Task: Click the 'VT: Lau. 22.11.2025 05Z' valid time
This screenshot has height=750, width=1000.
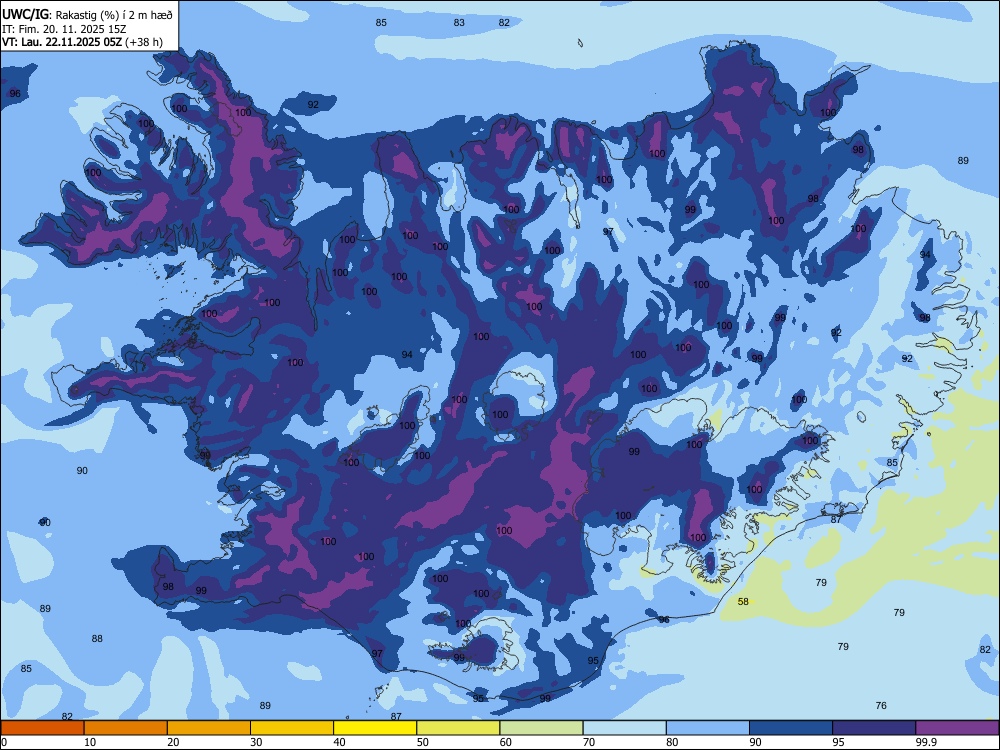Action: 62,42
